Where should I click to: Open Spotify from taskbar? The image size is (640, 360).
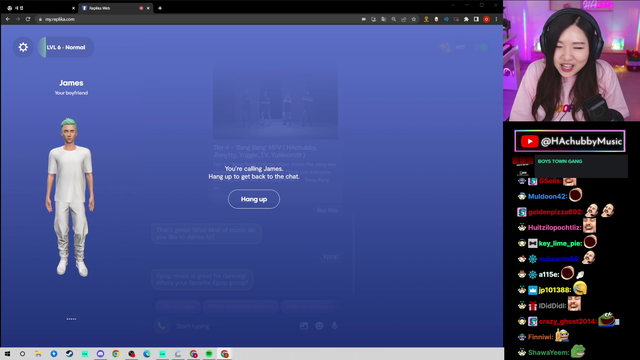[x=209, y=354]
